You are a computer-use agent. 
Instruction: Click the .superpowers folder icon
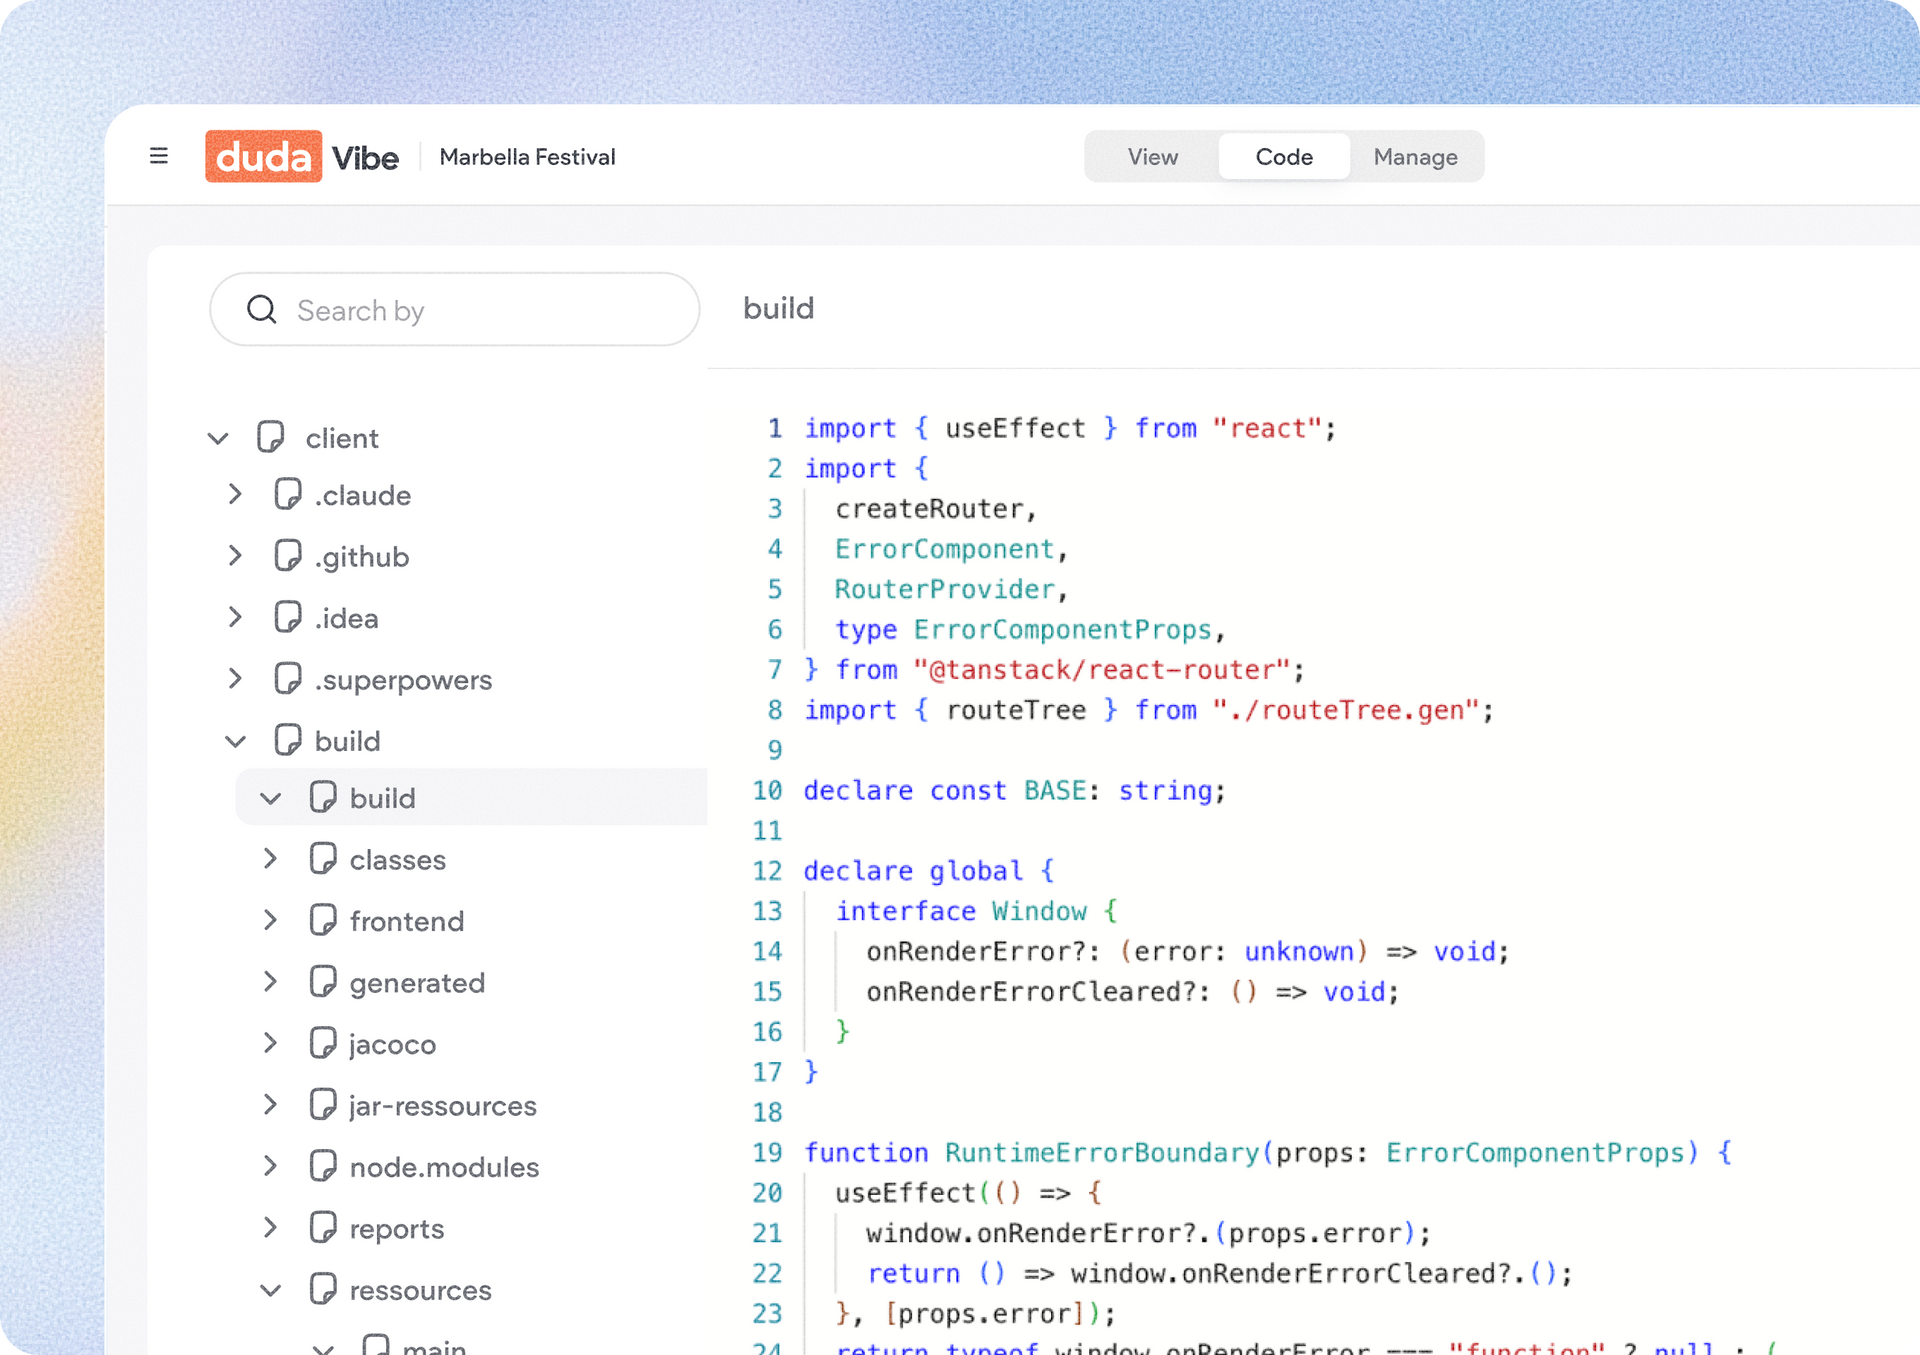(x=288, y=679)
